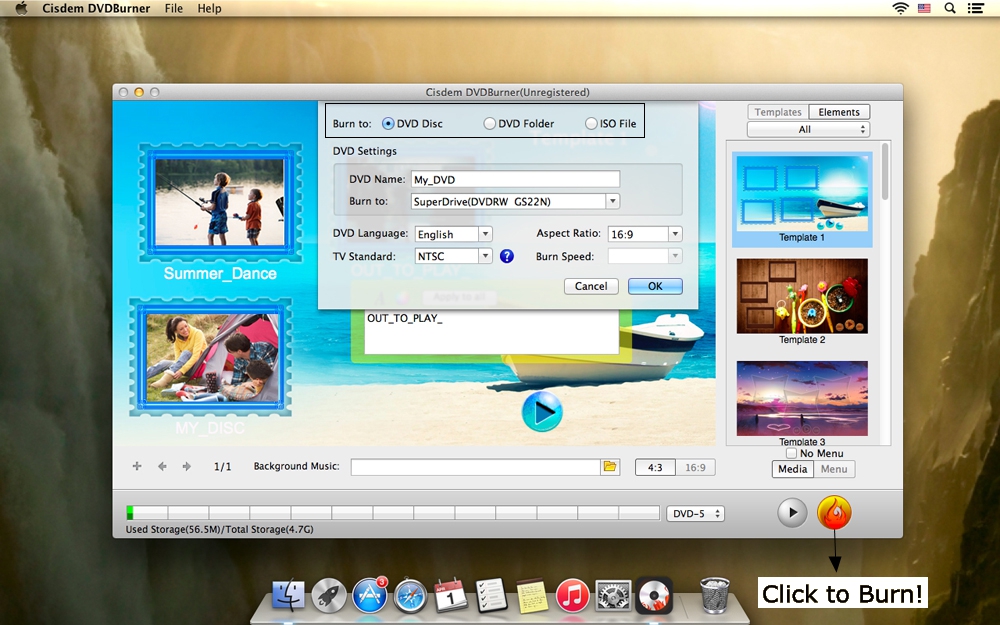Image resolution: width=1000 pixels, height=625 pixels.
Task: Switch menu aspect to 16:9 toggle
Action: click(695, 467)
